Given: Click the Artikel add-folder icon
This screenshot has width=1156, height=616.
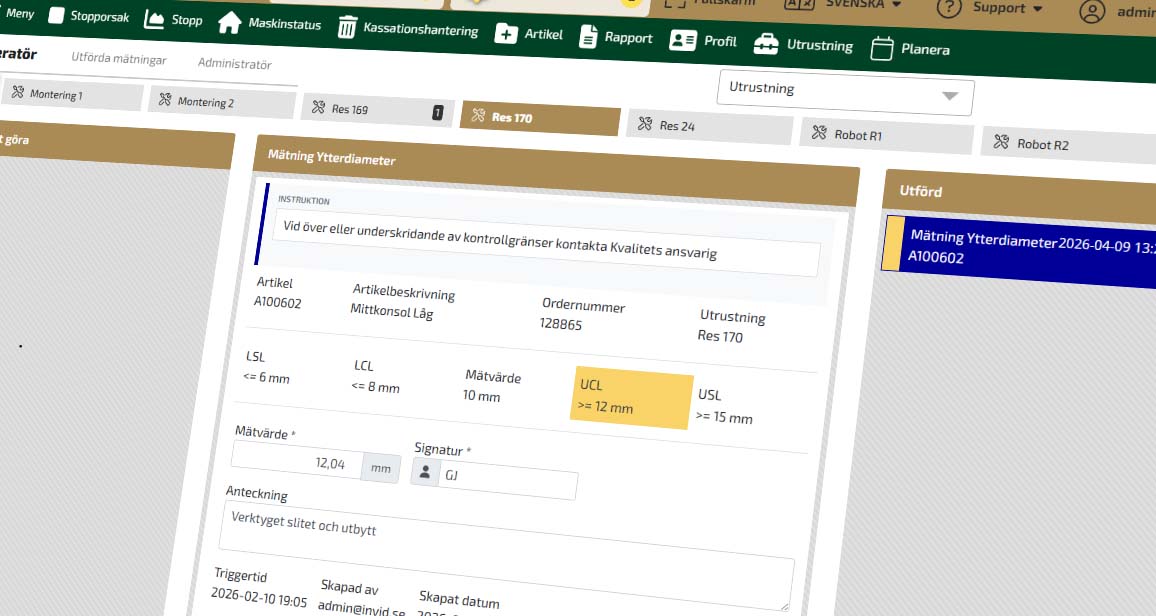Looking at the screenshot, I should point(506,34).
